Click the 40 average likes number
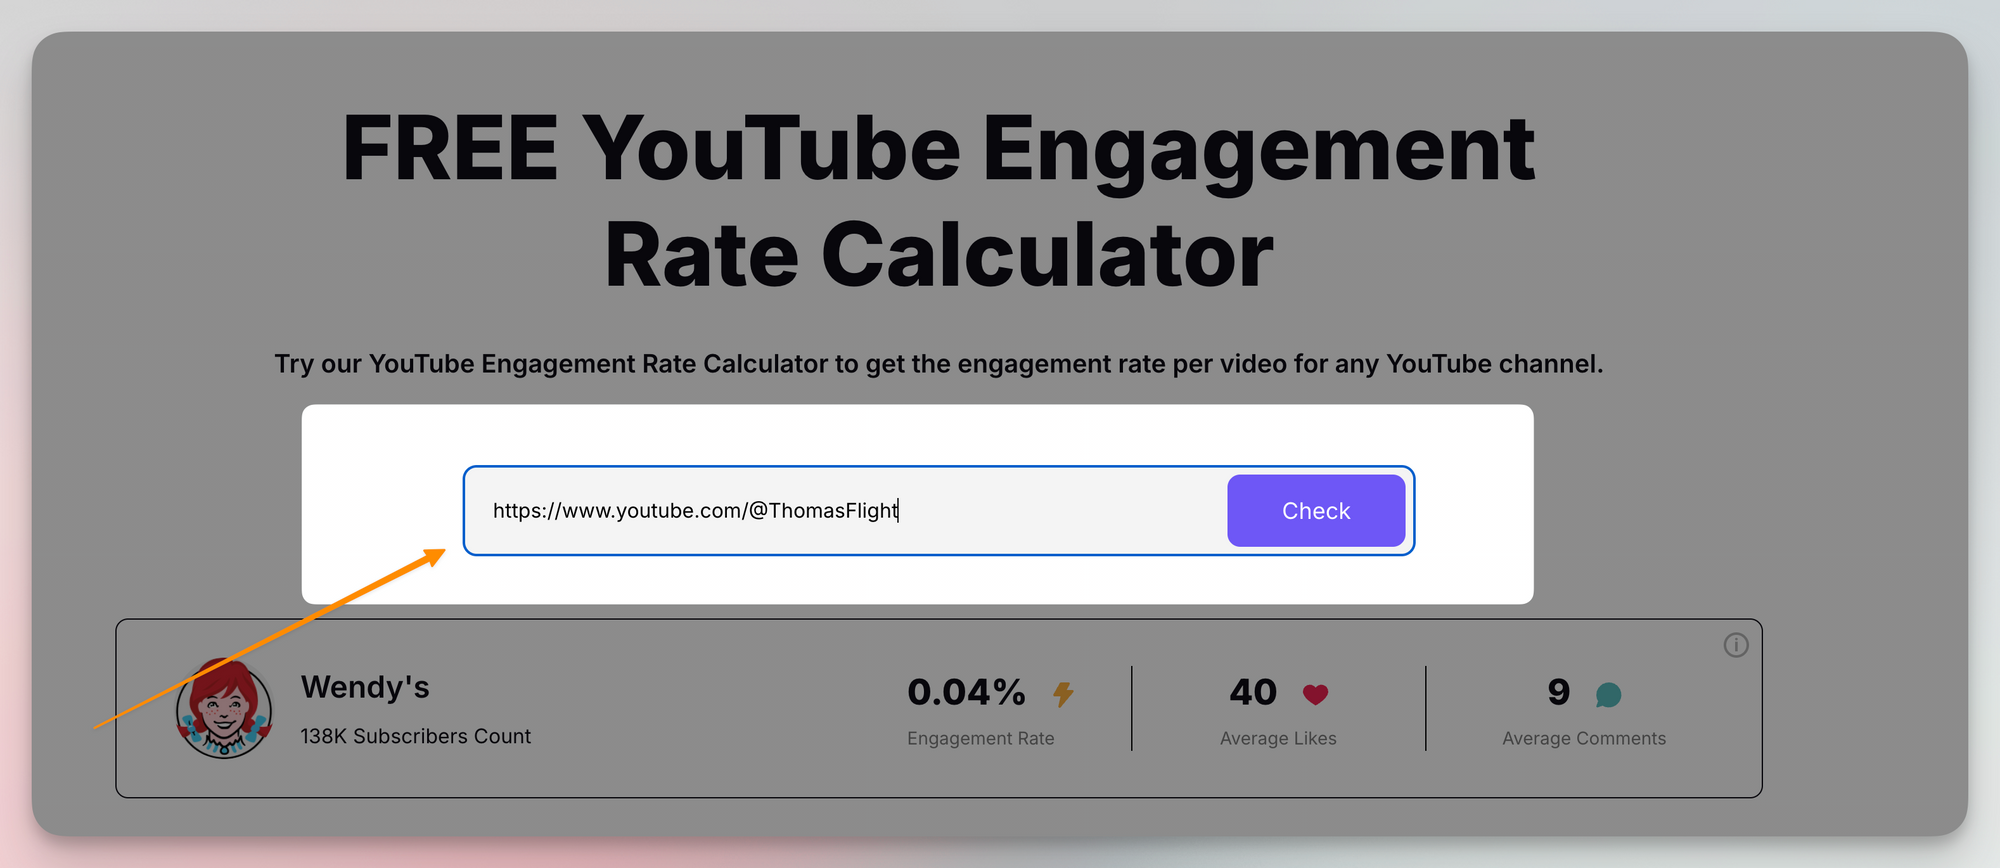Viewport: 2000px width, 868px height. [1253, 692]
